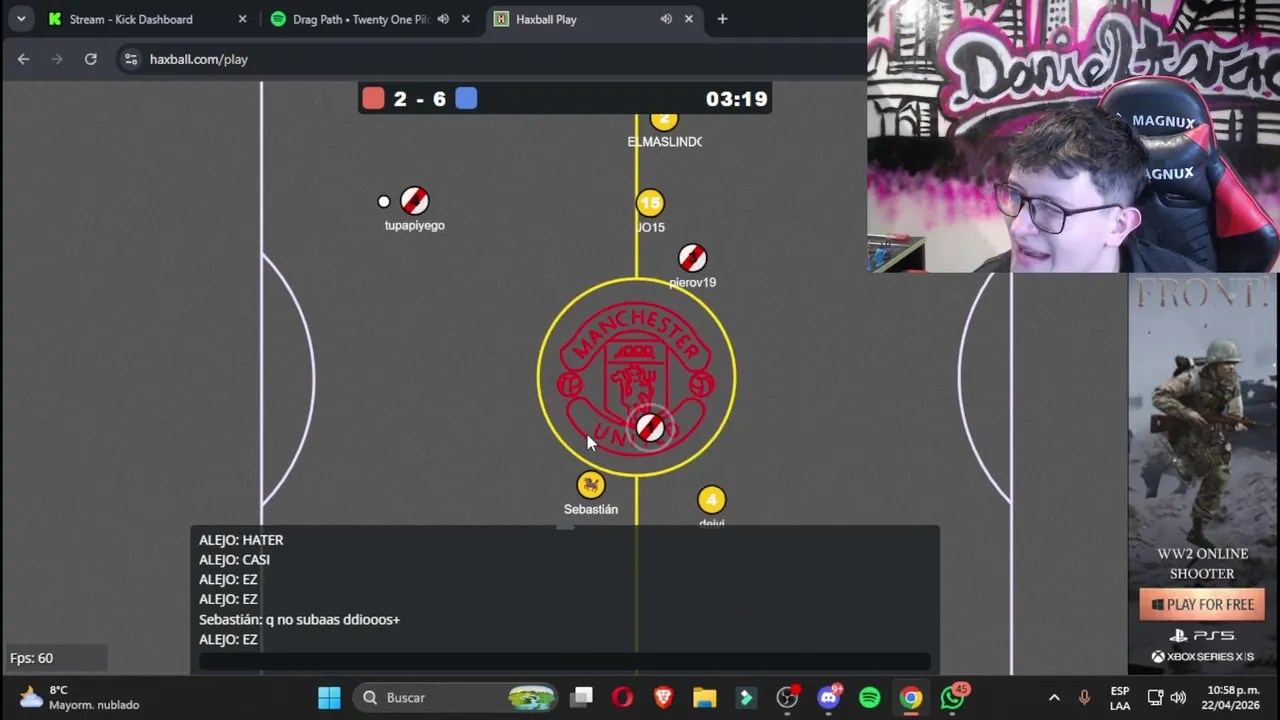This screenshot has width=1280, height=720.
Task: Close the Stream - Kick Dashboard tab
Action: [242, 19]
